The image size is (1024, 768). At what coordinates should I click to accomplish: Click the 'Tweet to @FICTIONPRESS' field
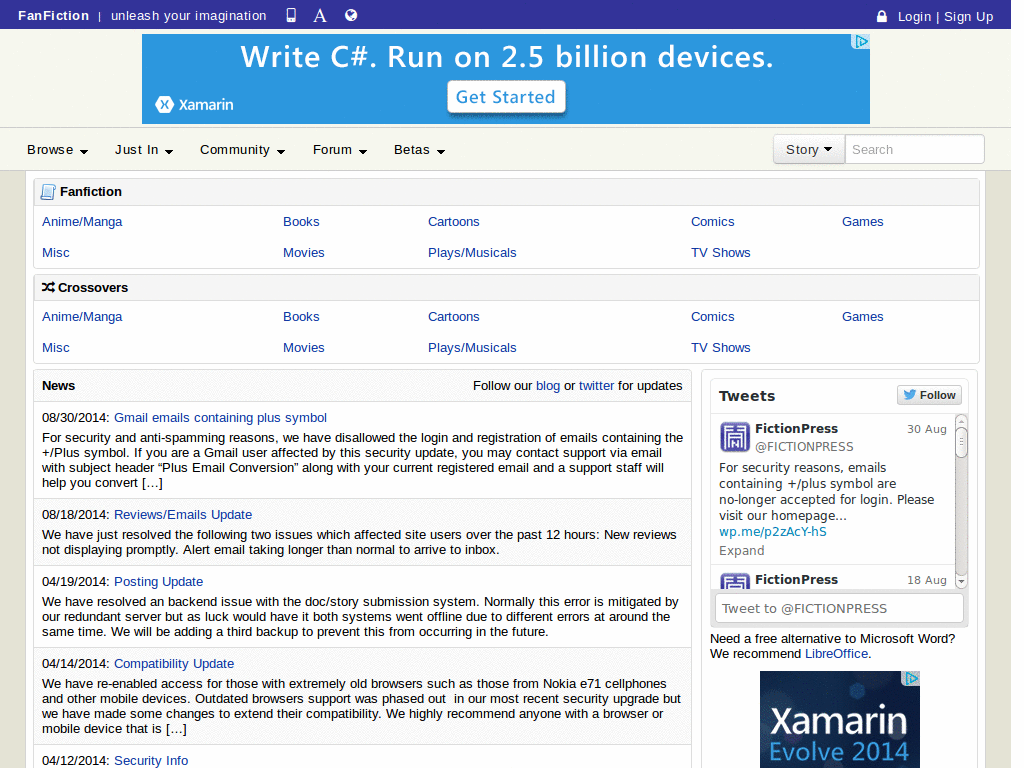pos(839,608)
